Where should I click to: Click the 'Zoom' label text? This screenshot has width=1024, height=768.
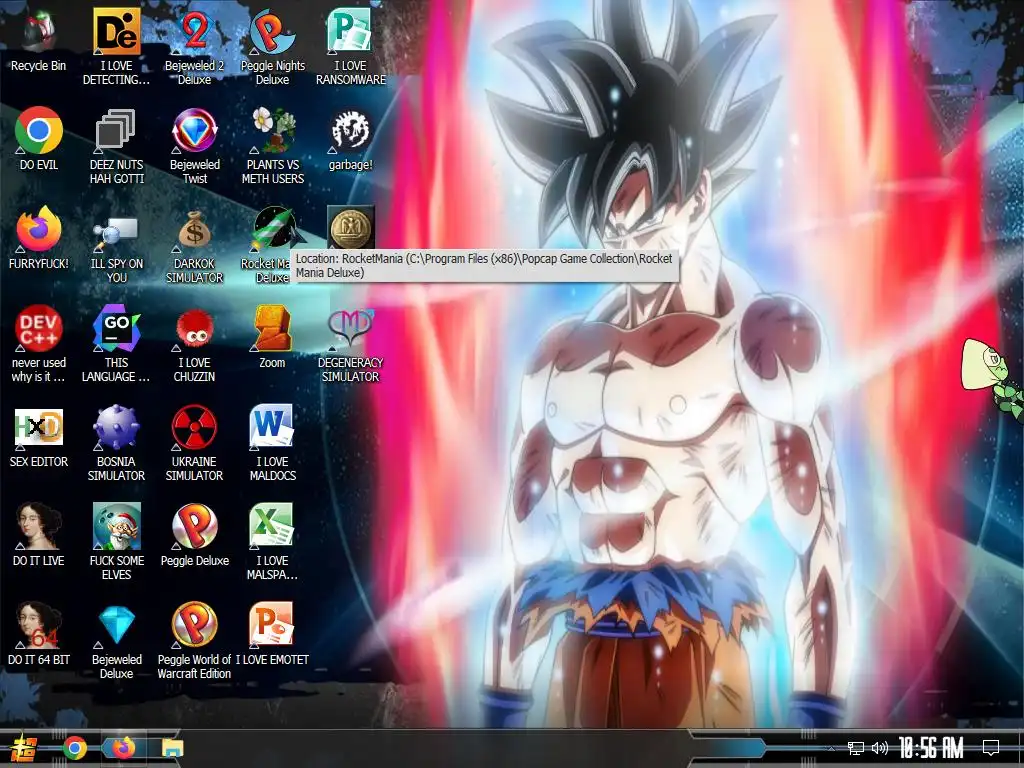(x=272, y=363)
